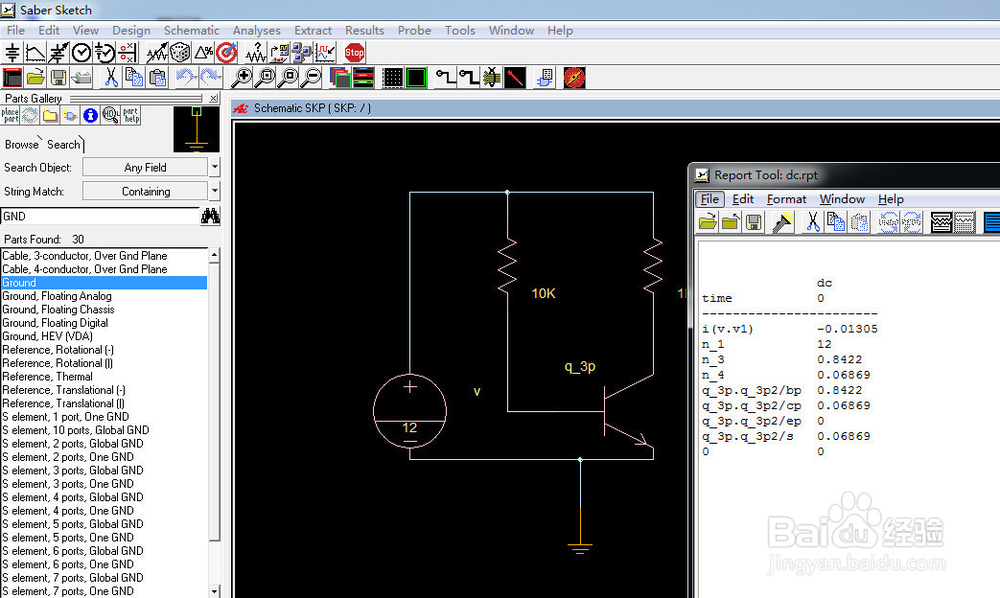1000x598 pixels.
Task: Open the Design menu
Action: [x=131, y=31]
